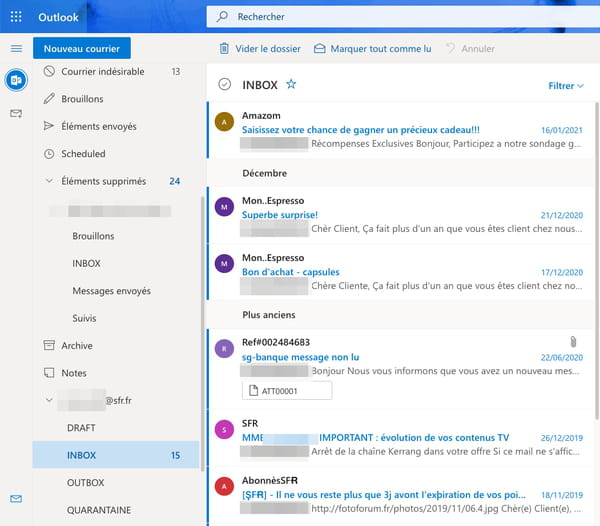This screenshot has width=600, height=526.
Task: Click the Notes folder icon
Action: tap(49, 373)
